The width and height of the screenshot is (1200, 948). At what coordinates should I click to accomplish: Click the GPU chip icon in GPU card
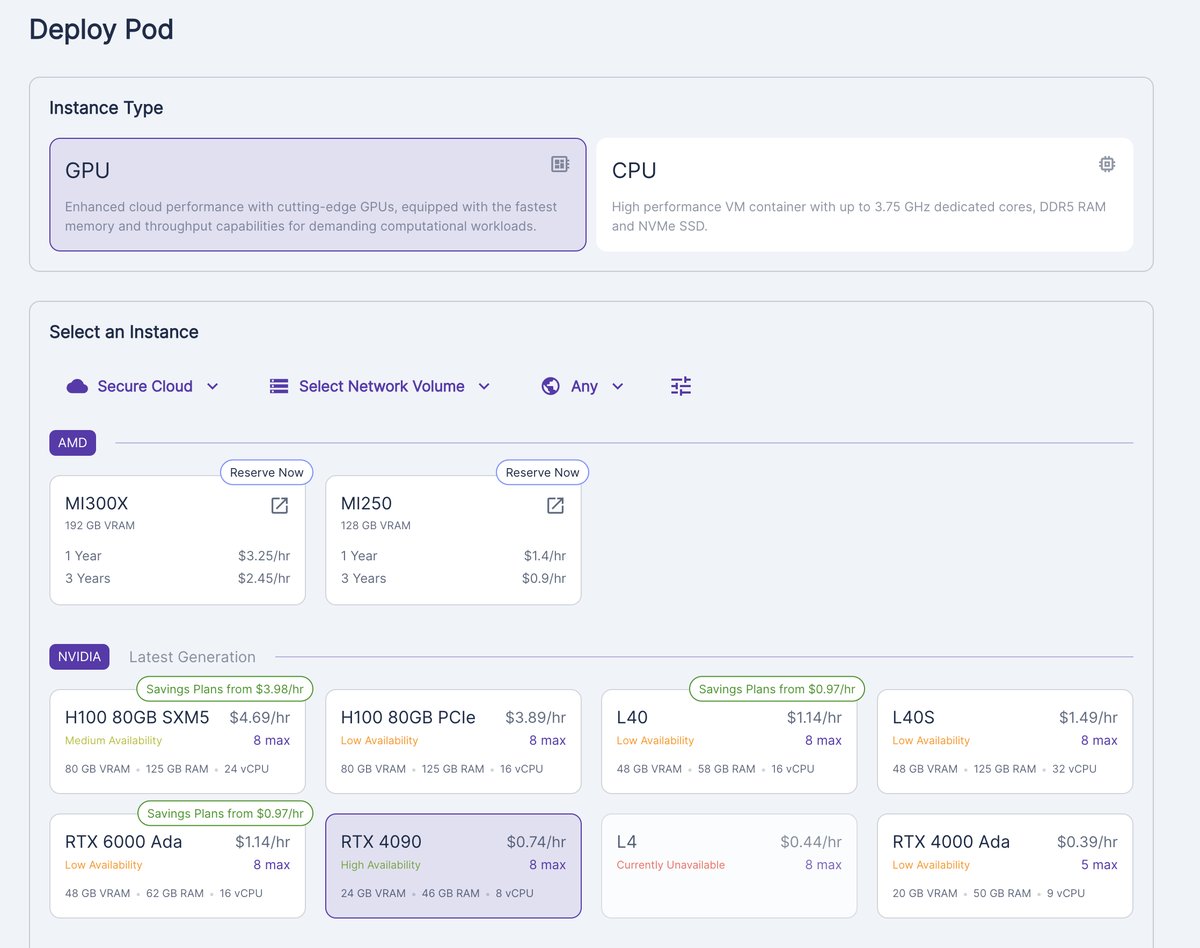point(560,164)
